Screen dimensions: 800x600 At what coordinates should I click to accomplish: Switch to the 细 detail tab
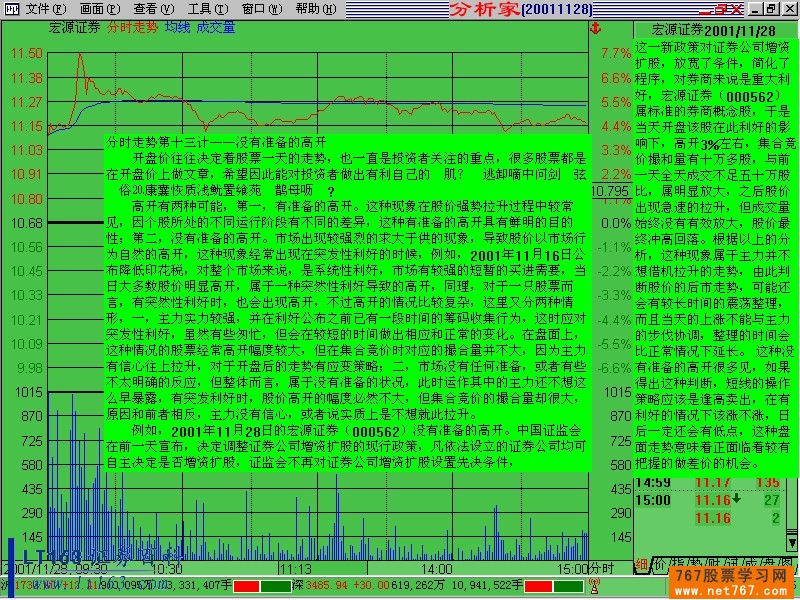coord(641,564)
